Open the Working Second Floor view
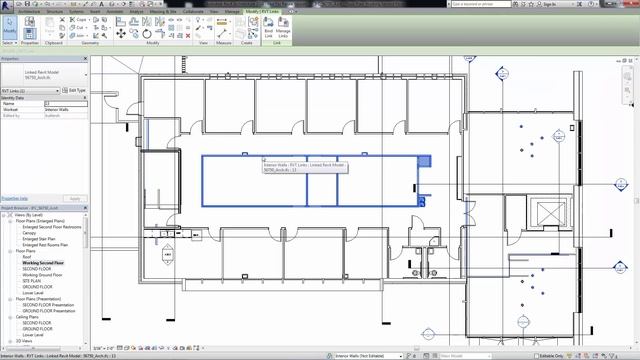Viewport: 640px width, 360px height. [x=43, y=263]
